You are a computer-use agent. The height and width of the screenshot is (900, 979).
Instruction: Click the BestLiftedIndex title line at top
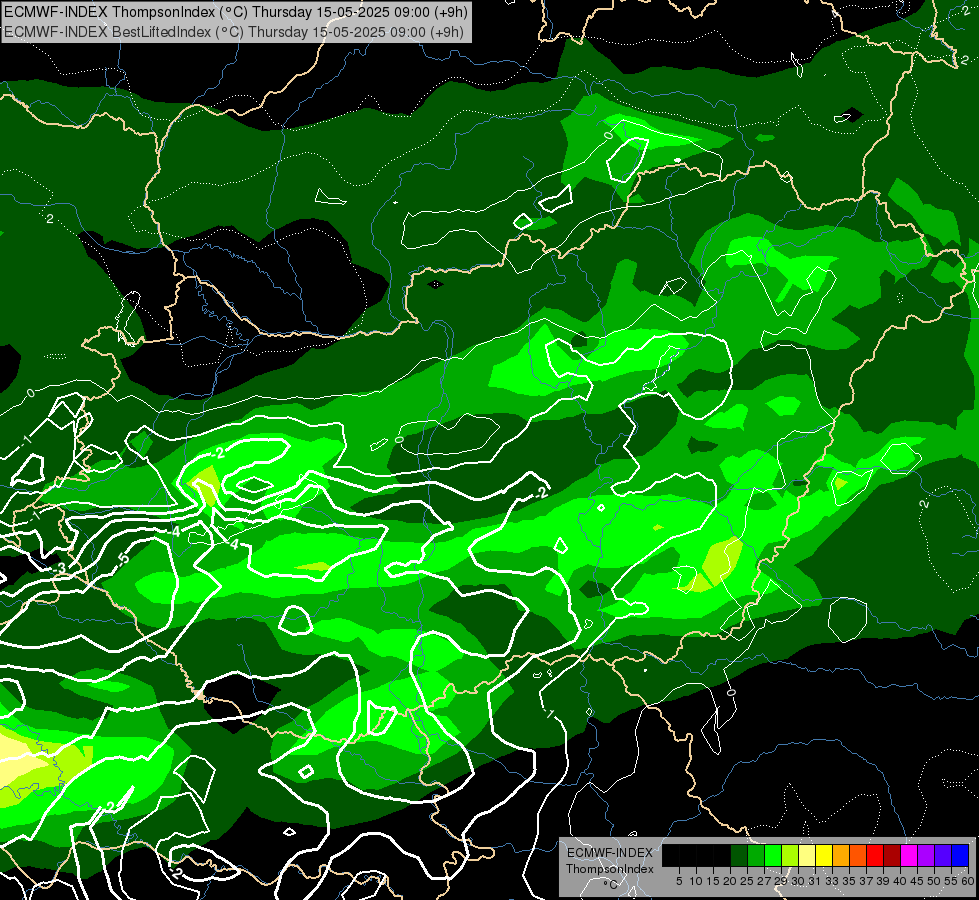pyautogui.click(x=234, y=32)
